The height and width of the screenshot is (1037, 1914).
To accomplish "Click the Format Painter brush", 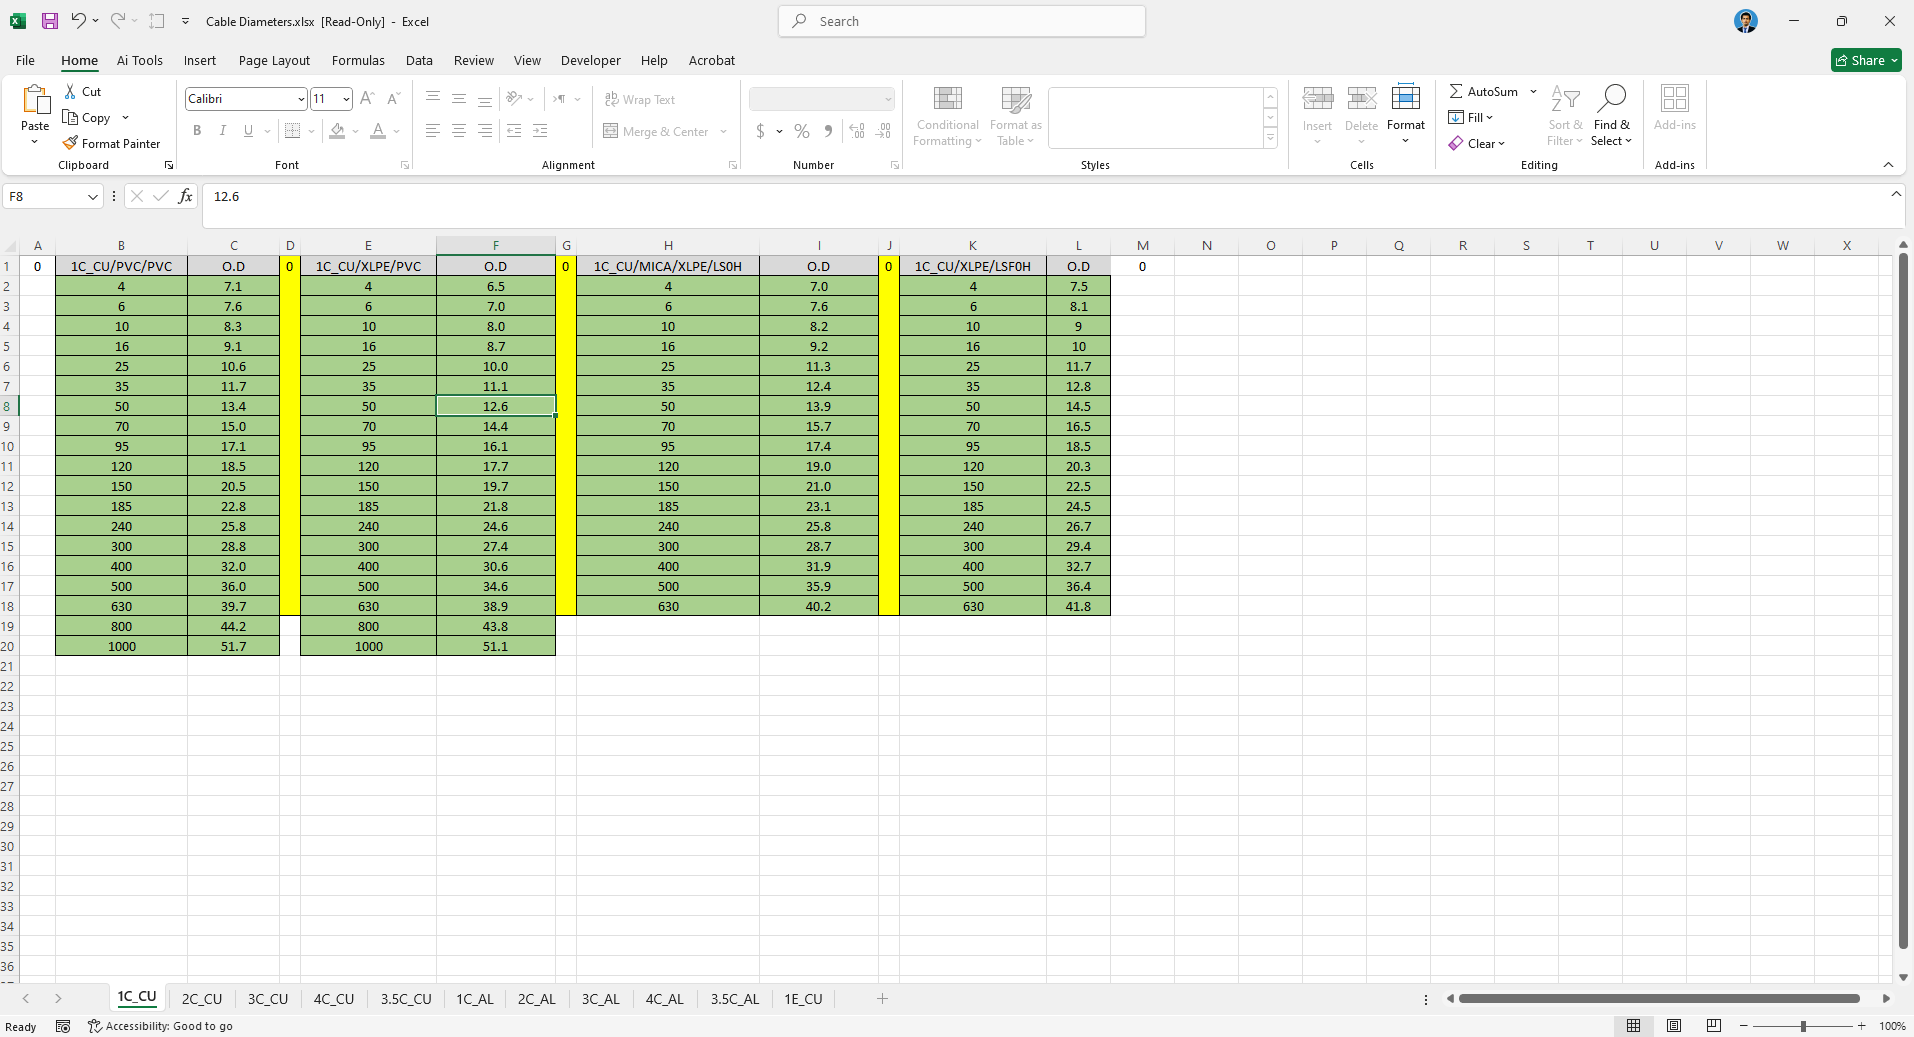I will (x=70, y=143).
